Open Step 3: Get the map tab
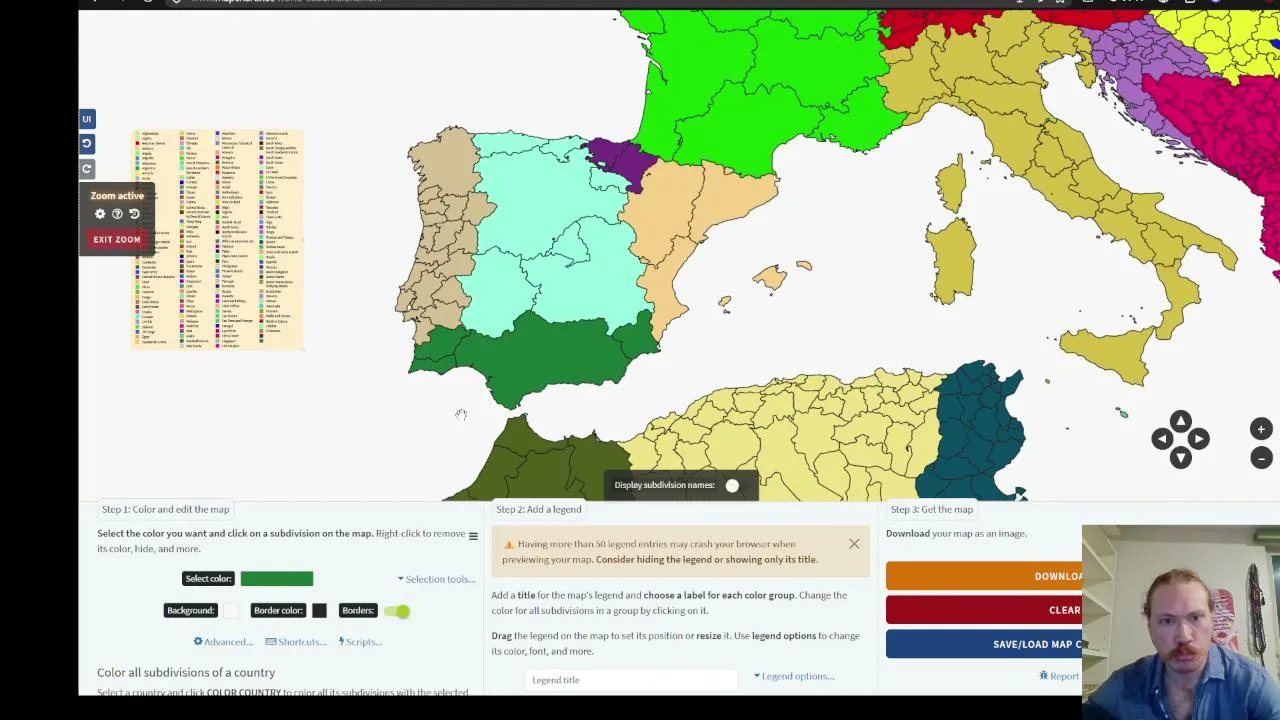The height and width of the screenshot is (720, 1280). (930, 509)
